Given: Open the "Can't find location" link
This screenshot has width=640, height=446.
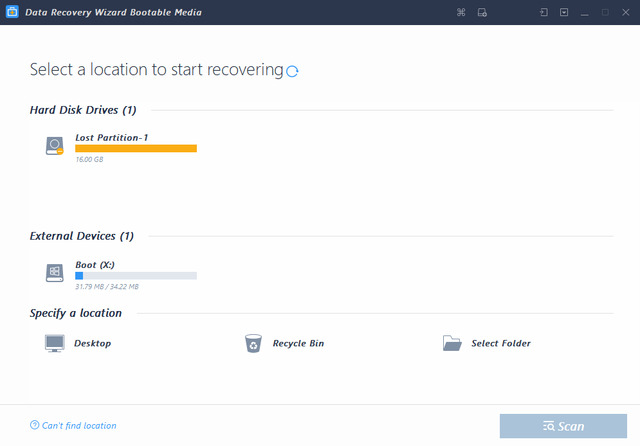Looking at the screenshot, I should (x=79, y=425).
